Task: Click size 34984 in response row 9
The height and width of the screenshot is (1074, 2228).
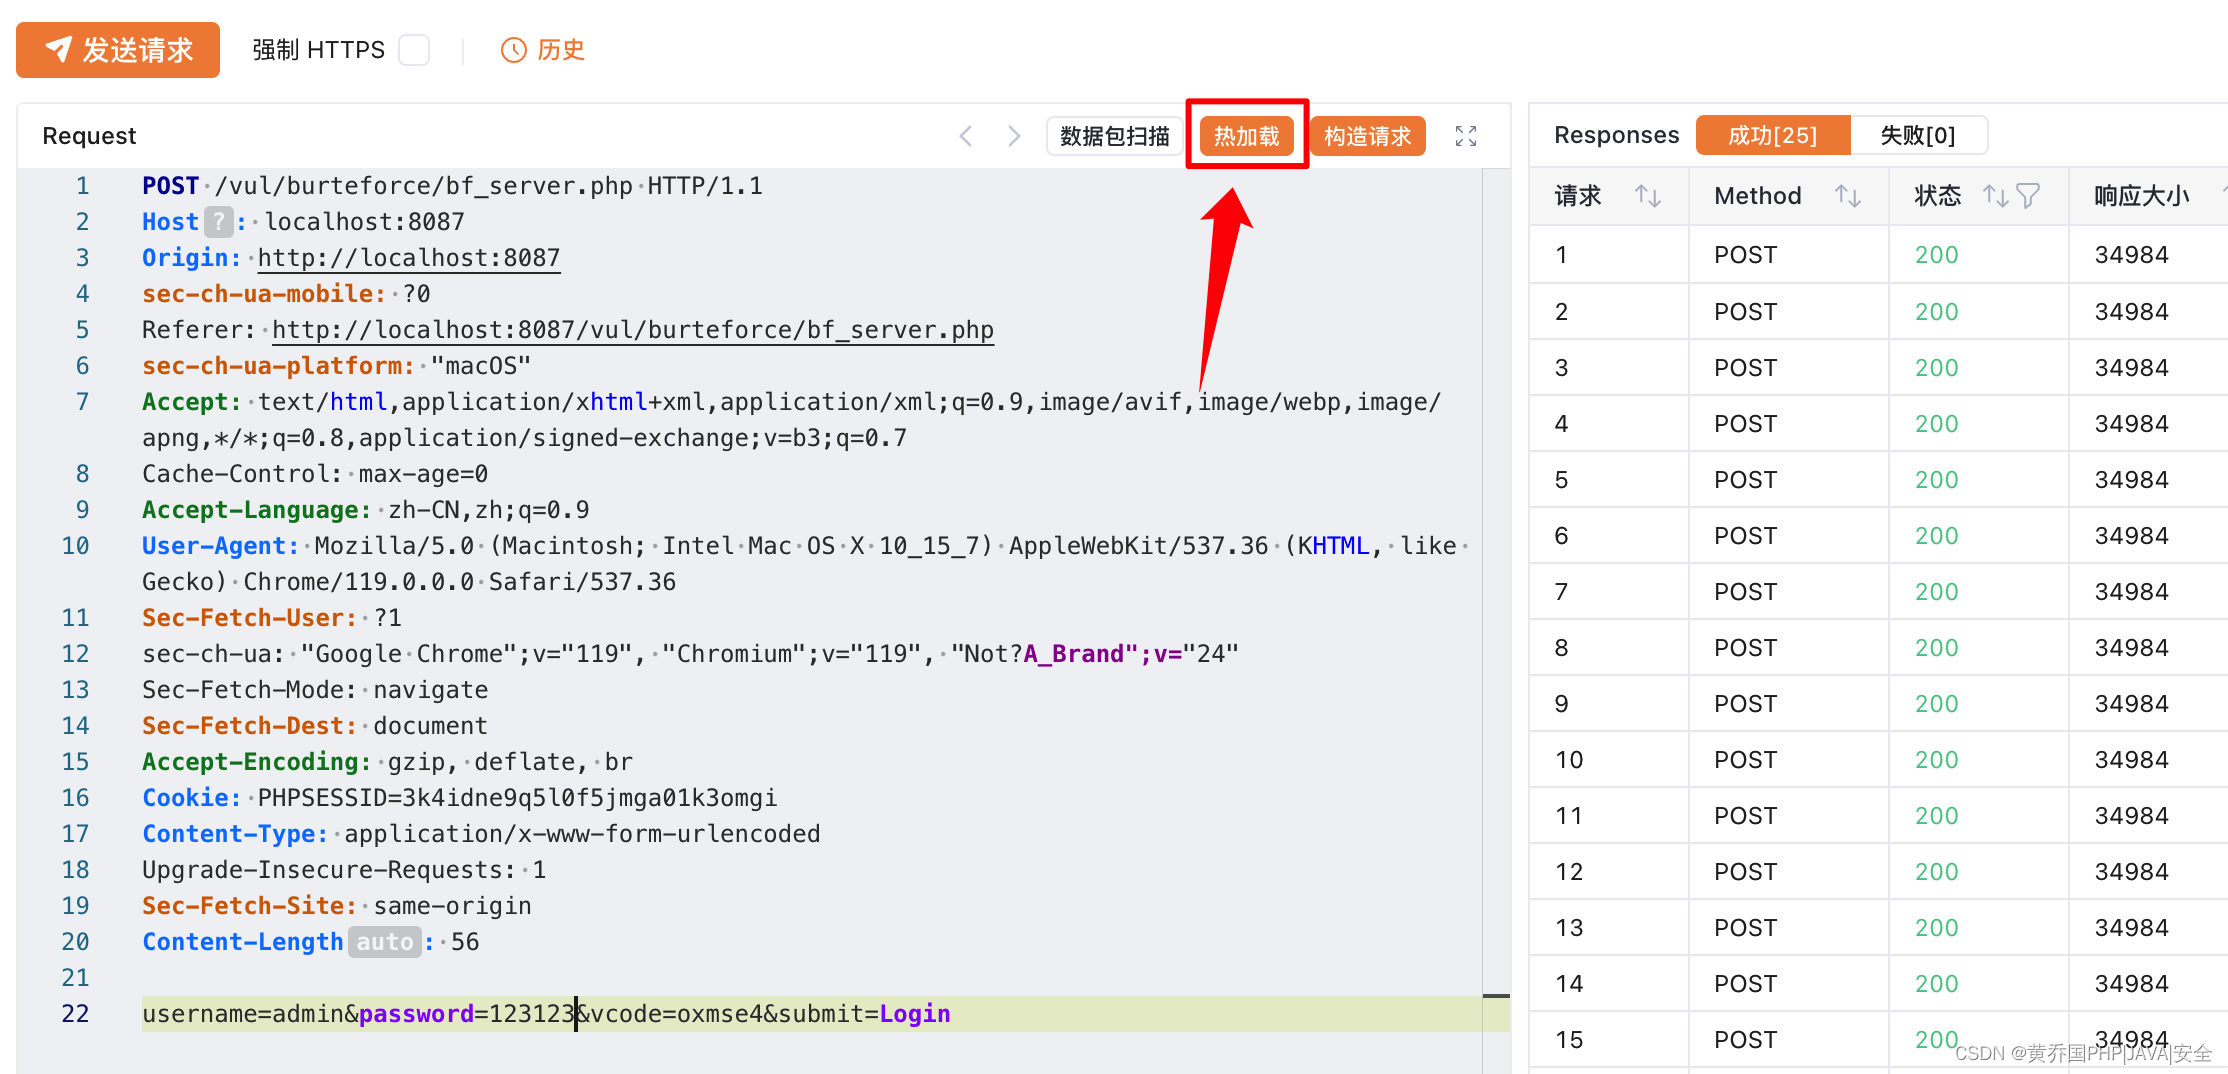Action: pos(2131,704)
